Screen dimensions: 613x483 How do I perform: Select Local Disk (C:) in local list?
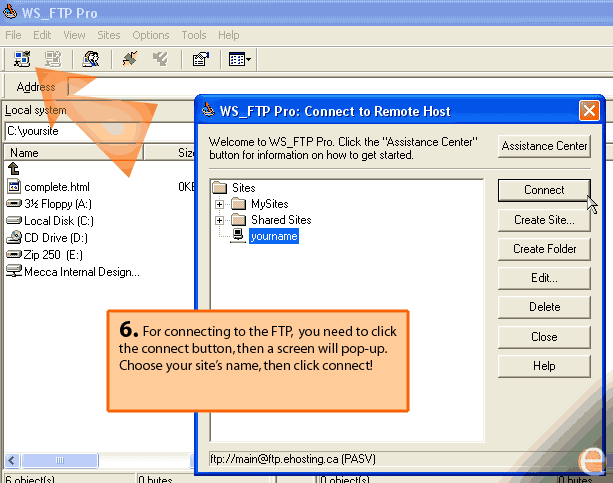coord(58,220)
